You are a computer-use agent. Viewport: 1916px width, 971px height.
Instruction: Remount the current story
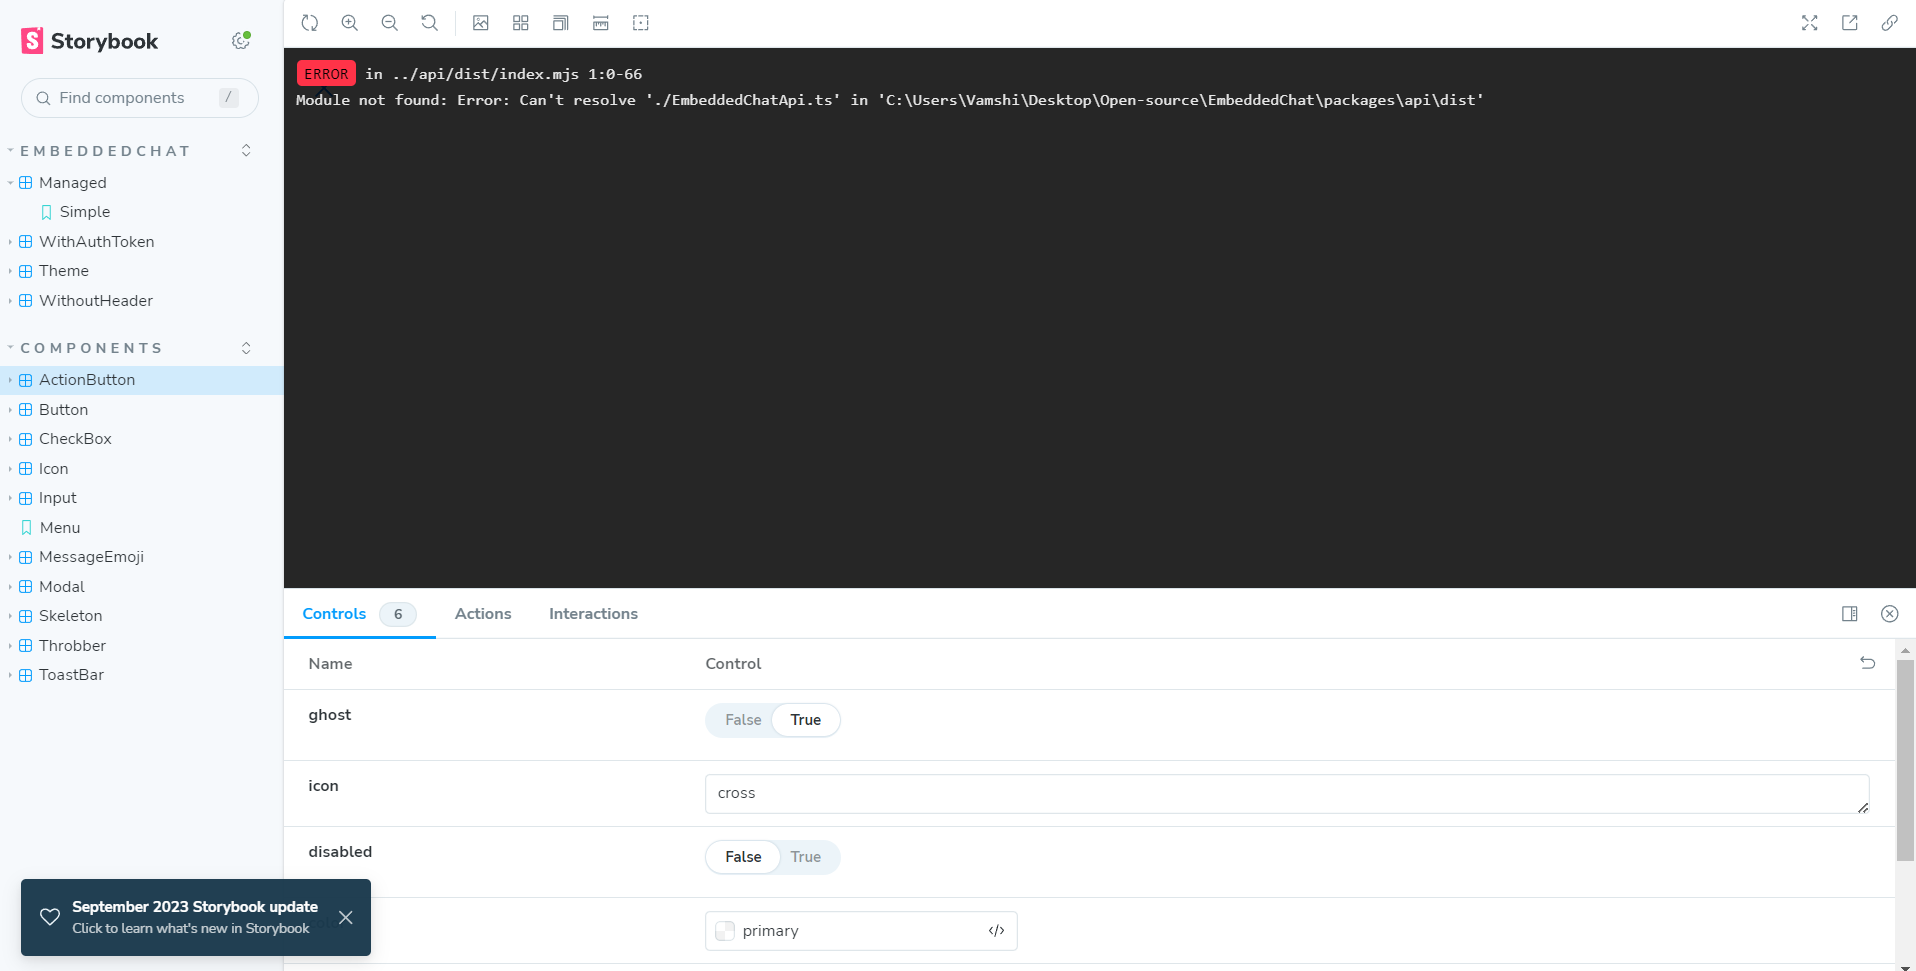pos(309,23)
